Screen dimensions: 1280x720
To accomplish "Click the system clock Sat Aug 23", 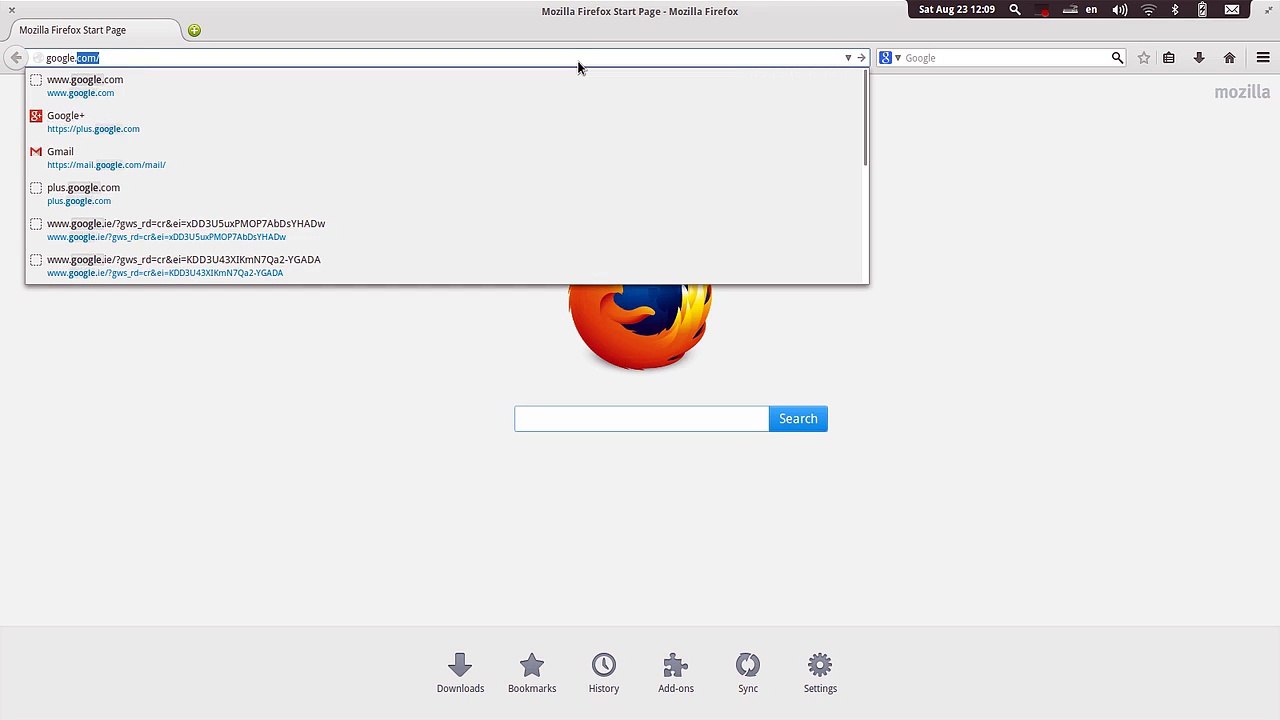I will coord(957,10).
